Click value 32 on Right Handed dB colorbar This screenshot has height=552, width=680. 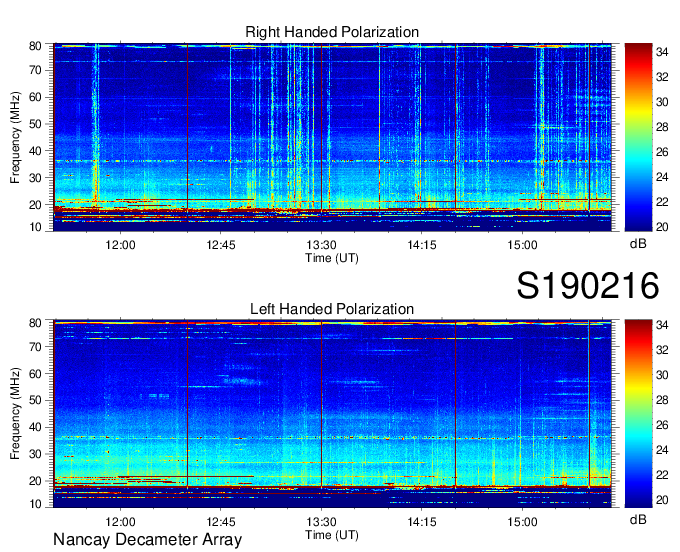(x=662, y=77)
